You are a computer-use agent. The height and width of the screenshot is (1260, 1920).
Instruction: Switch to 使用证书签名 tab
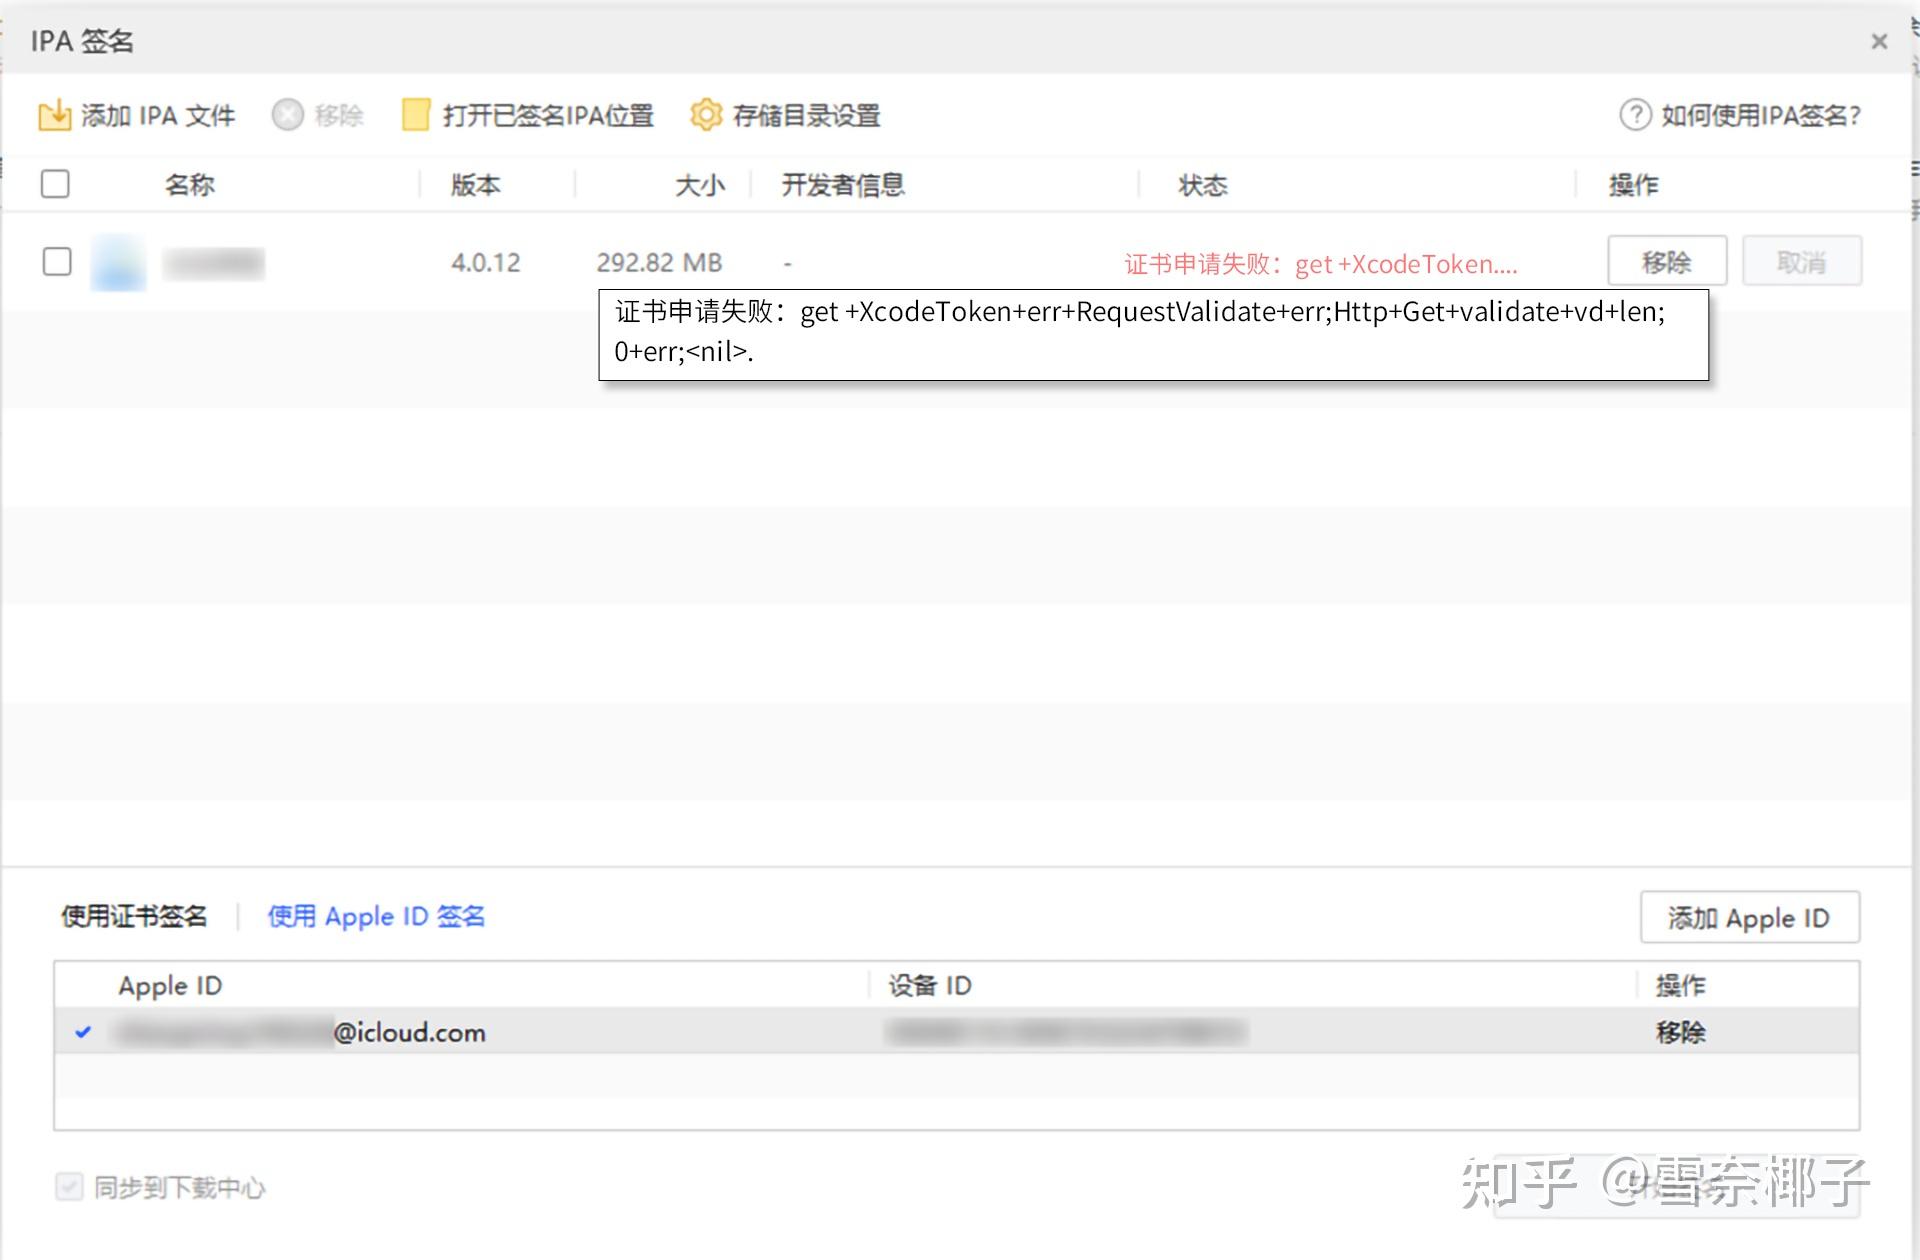[134, 916]
